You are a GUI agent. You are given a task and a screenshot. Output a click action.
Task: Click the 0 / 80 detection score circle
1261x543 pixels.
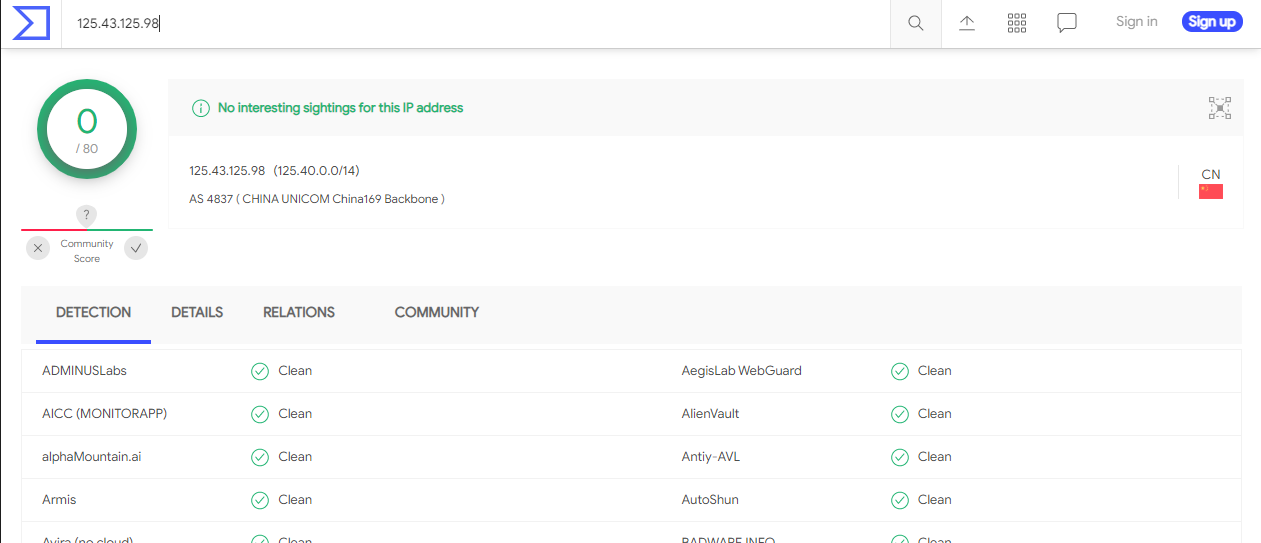[x=87, y=130]
